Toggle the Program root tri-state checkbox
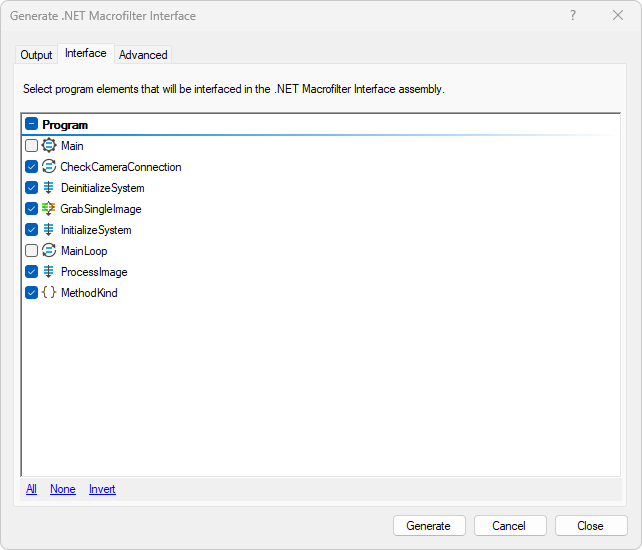The height and width of the screenshot is (550, 642). point(31,125)
